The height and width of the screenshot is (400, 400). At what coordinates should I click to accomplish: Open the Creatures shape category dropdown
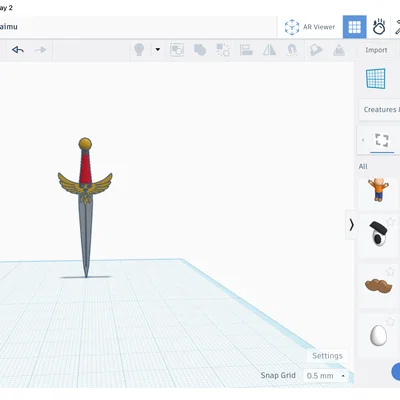379,110
